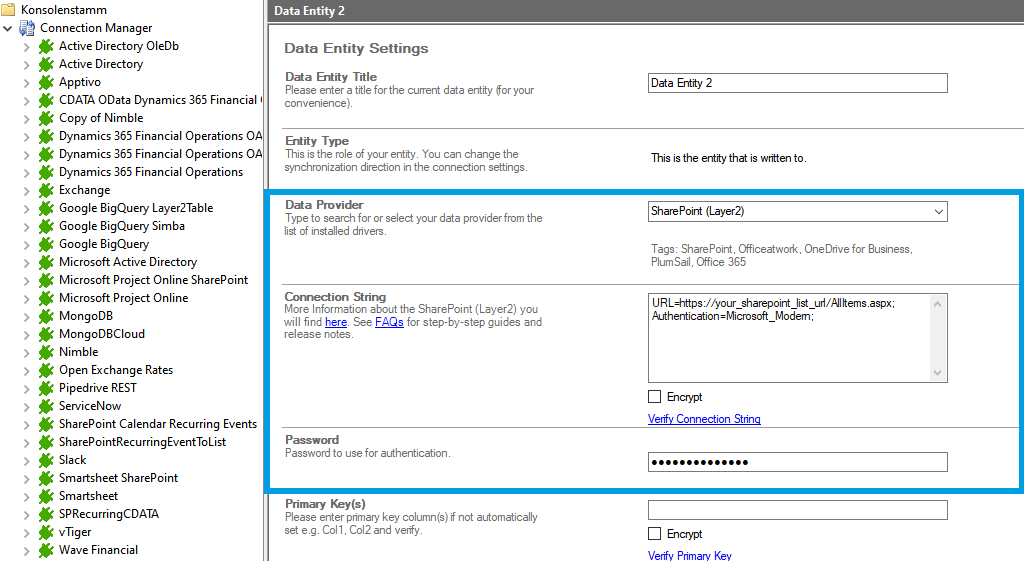Click the Password input field

tap(797, 462)
